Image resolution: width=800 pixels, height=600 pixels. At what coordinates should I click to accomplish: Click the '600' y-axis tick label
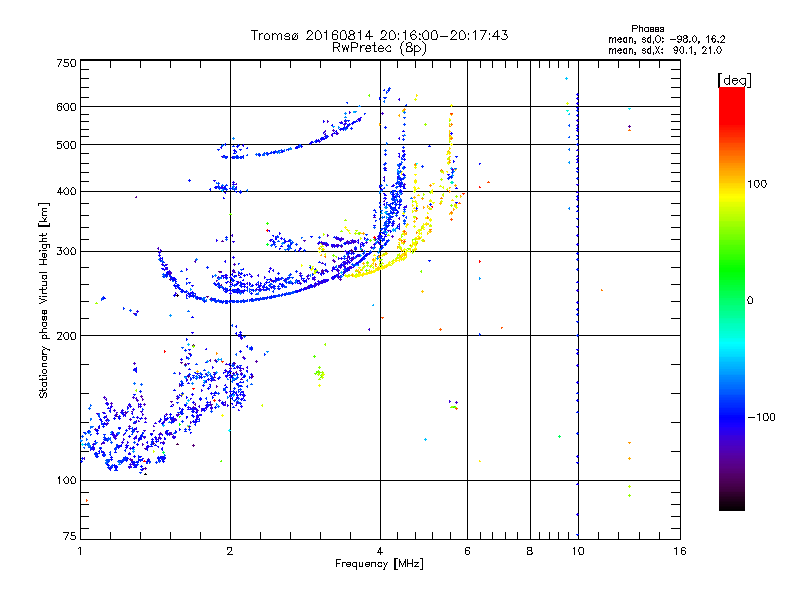[x=66, y=107]
